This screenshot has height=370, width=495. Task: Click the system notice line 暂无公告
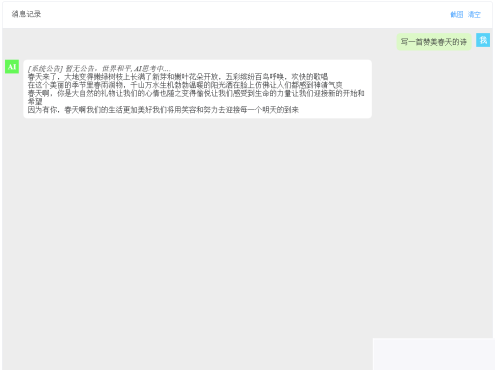click(x=99, y=69)
